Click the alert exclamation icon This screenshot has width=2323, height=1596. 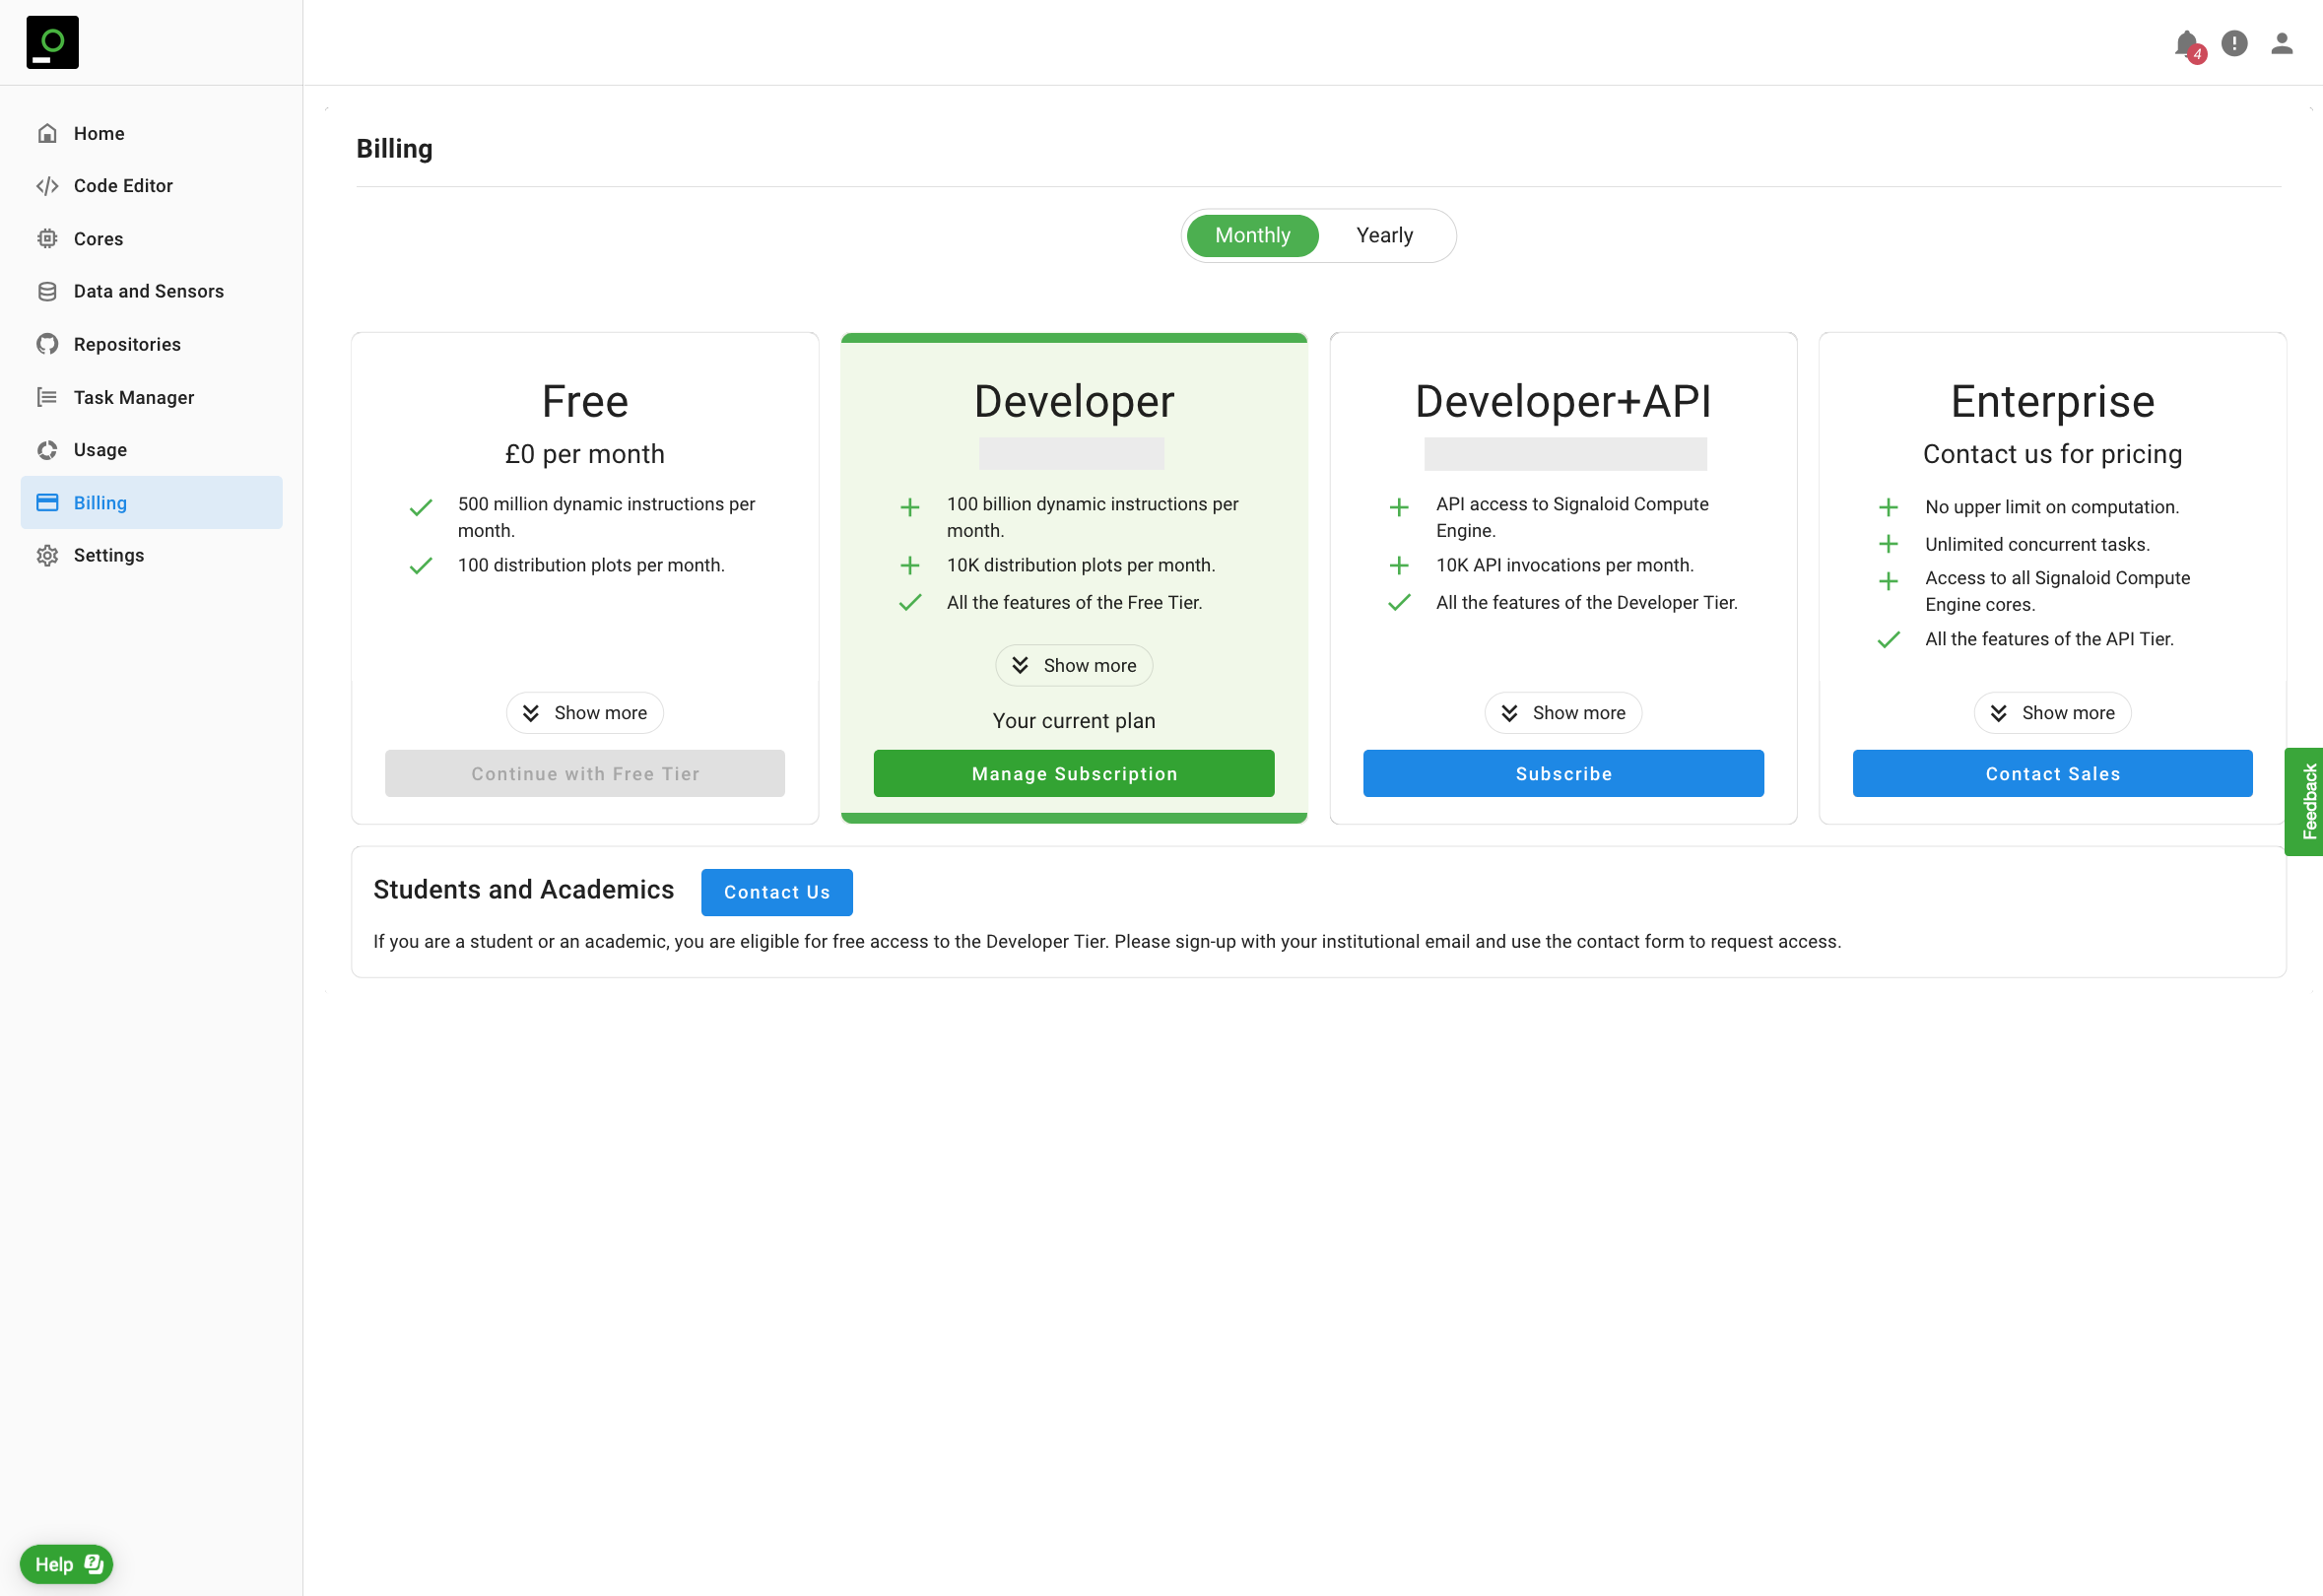[x=2234, y=43]
